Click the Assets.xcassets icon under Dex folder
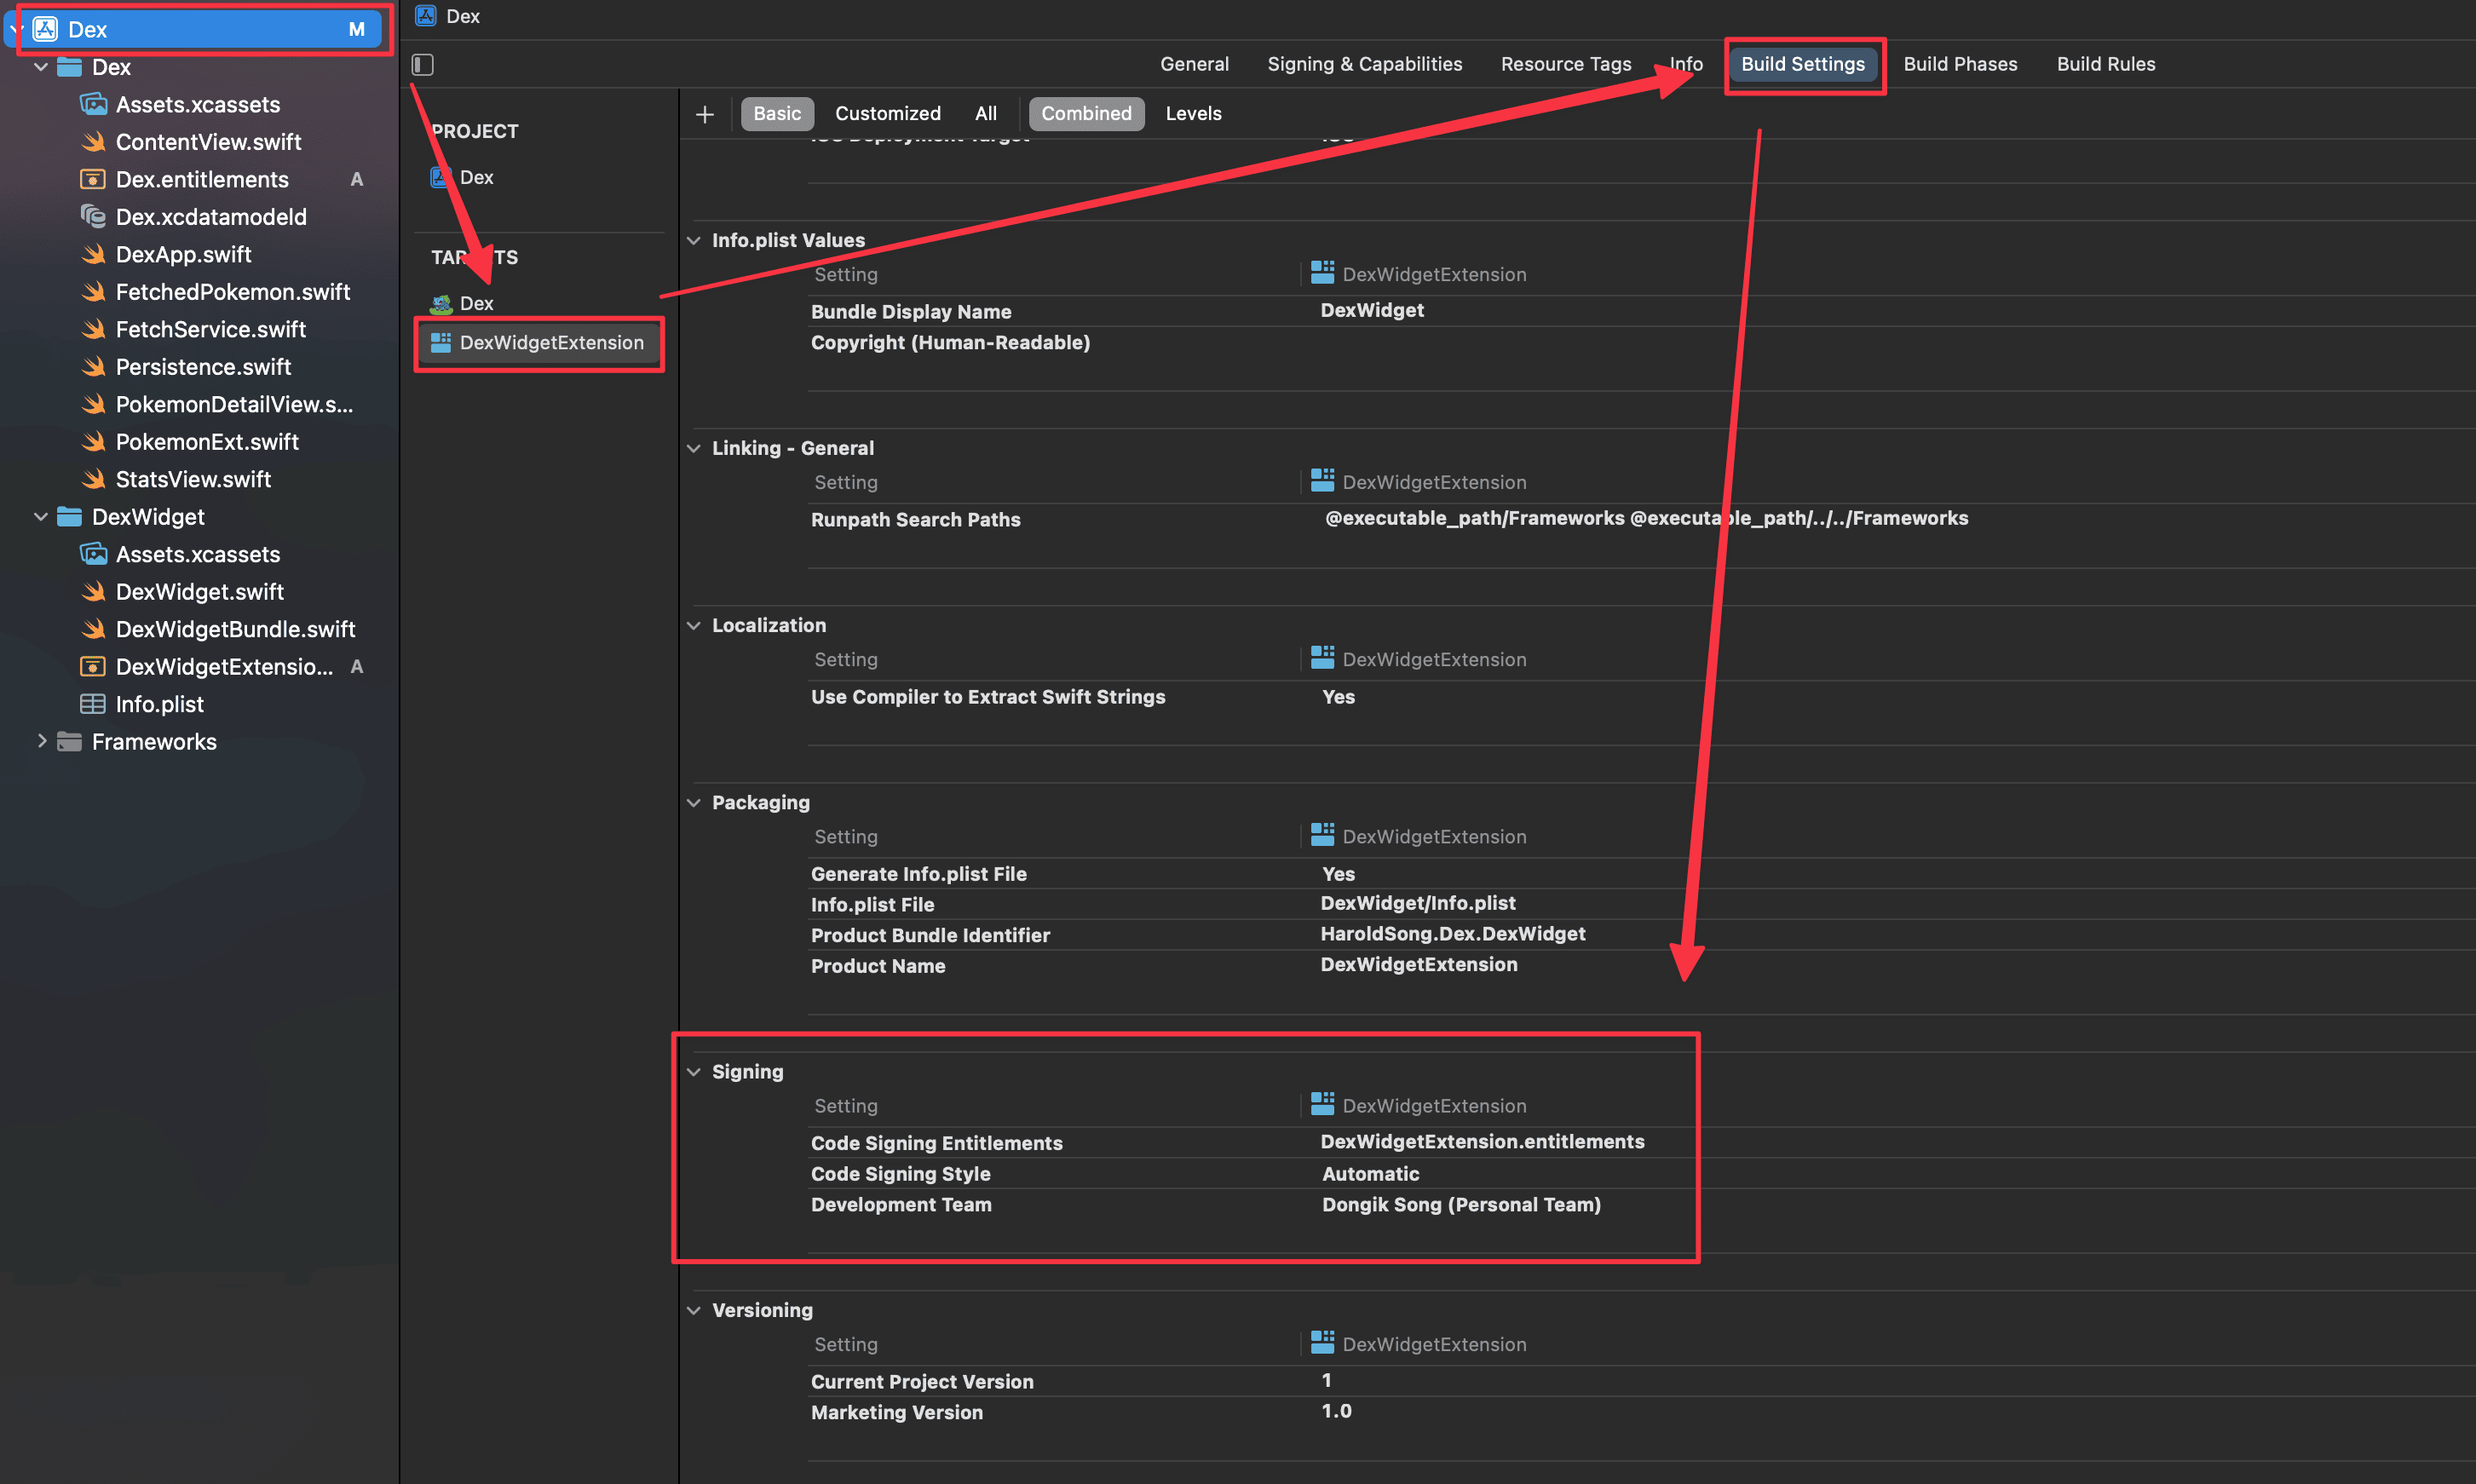This screenshot has height=1484, width=2476. pyautogui.click(x=93, y=104)
